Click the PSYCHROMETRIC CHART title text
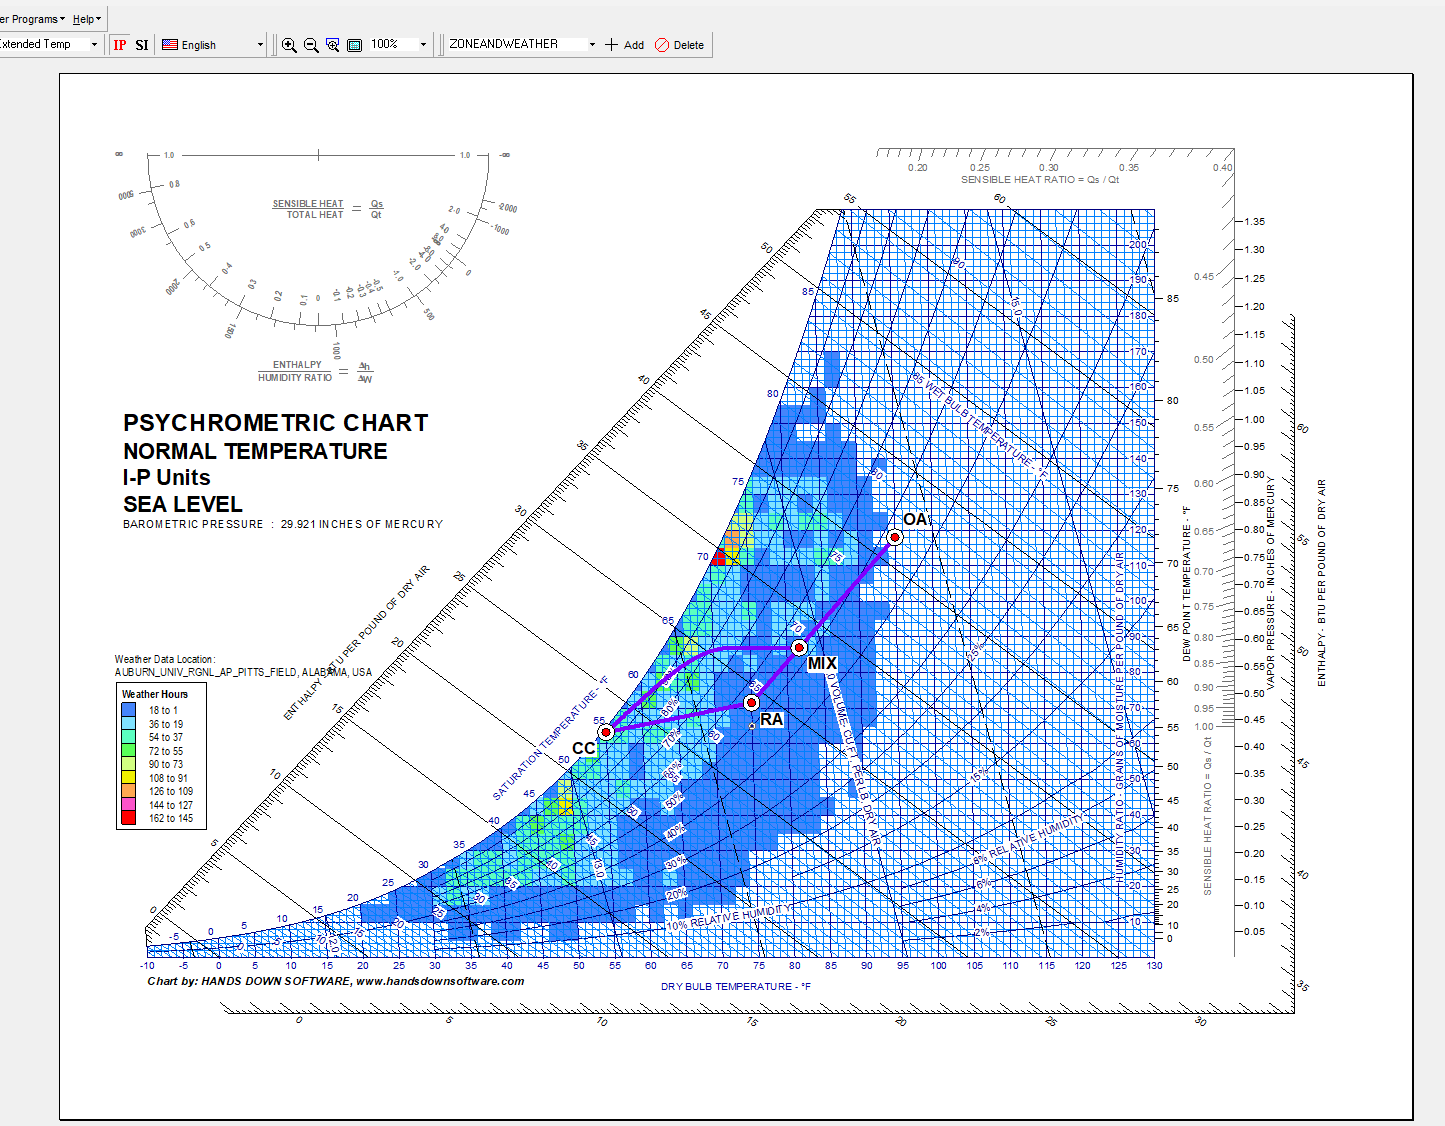Viewport: 1445px width, 1126px height. click(275, 423)
